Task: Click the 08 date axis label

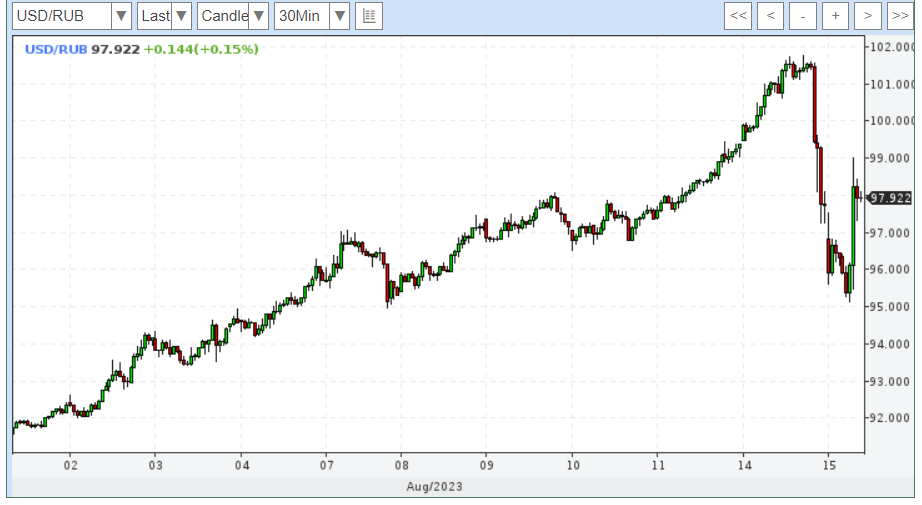Action: 402,466
